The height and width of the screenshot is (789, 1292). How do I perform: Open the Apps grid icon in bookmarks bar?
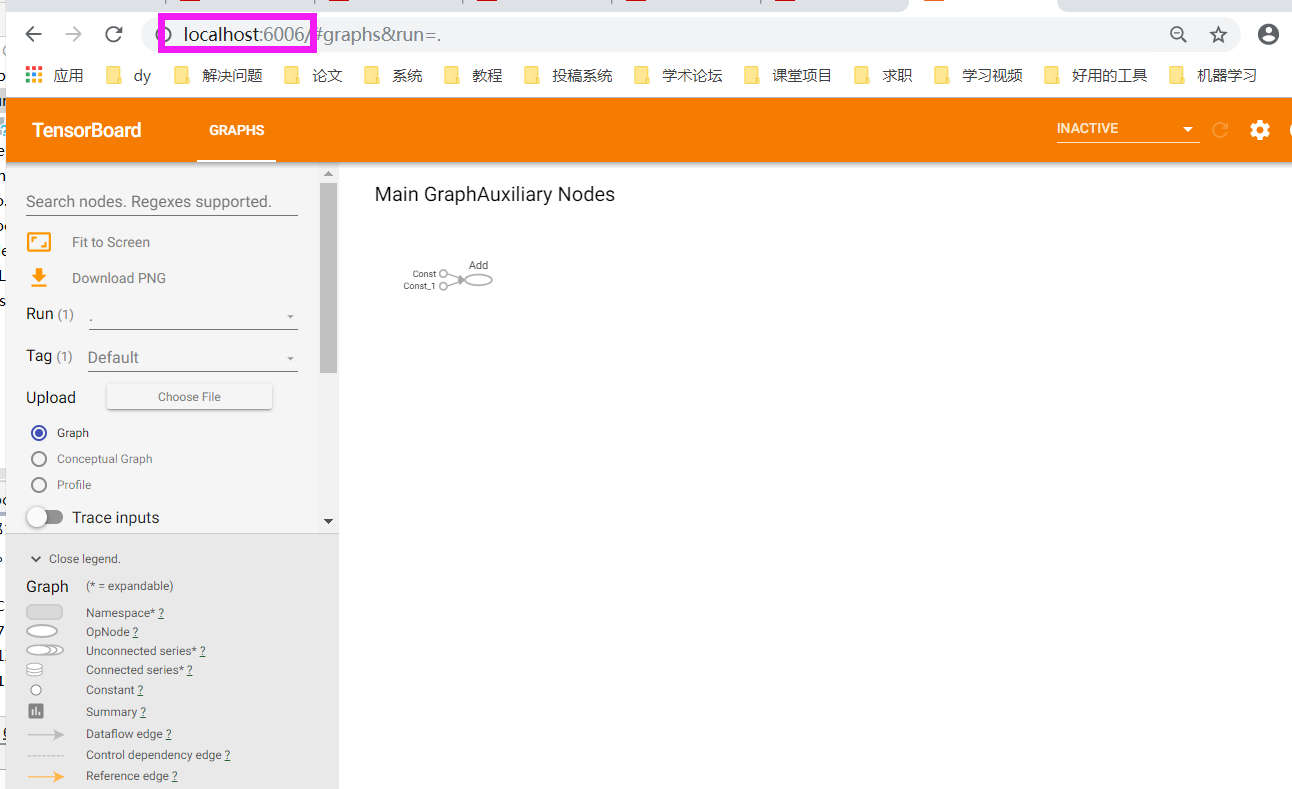(34, 75)
